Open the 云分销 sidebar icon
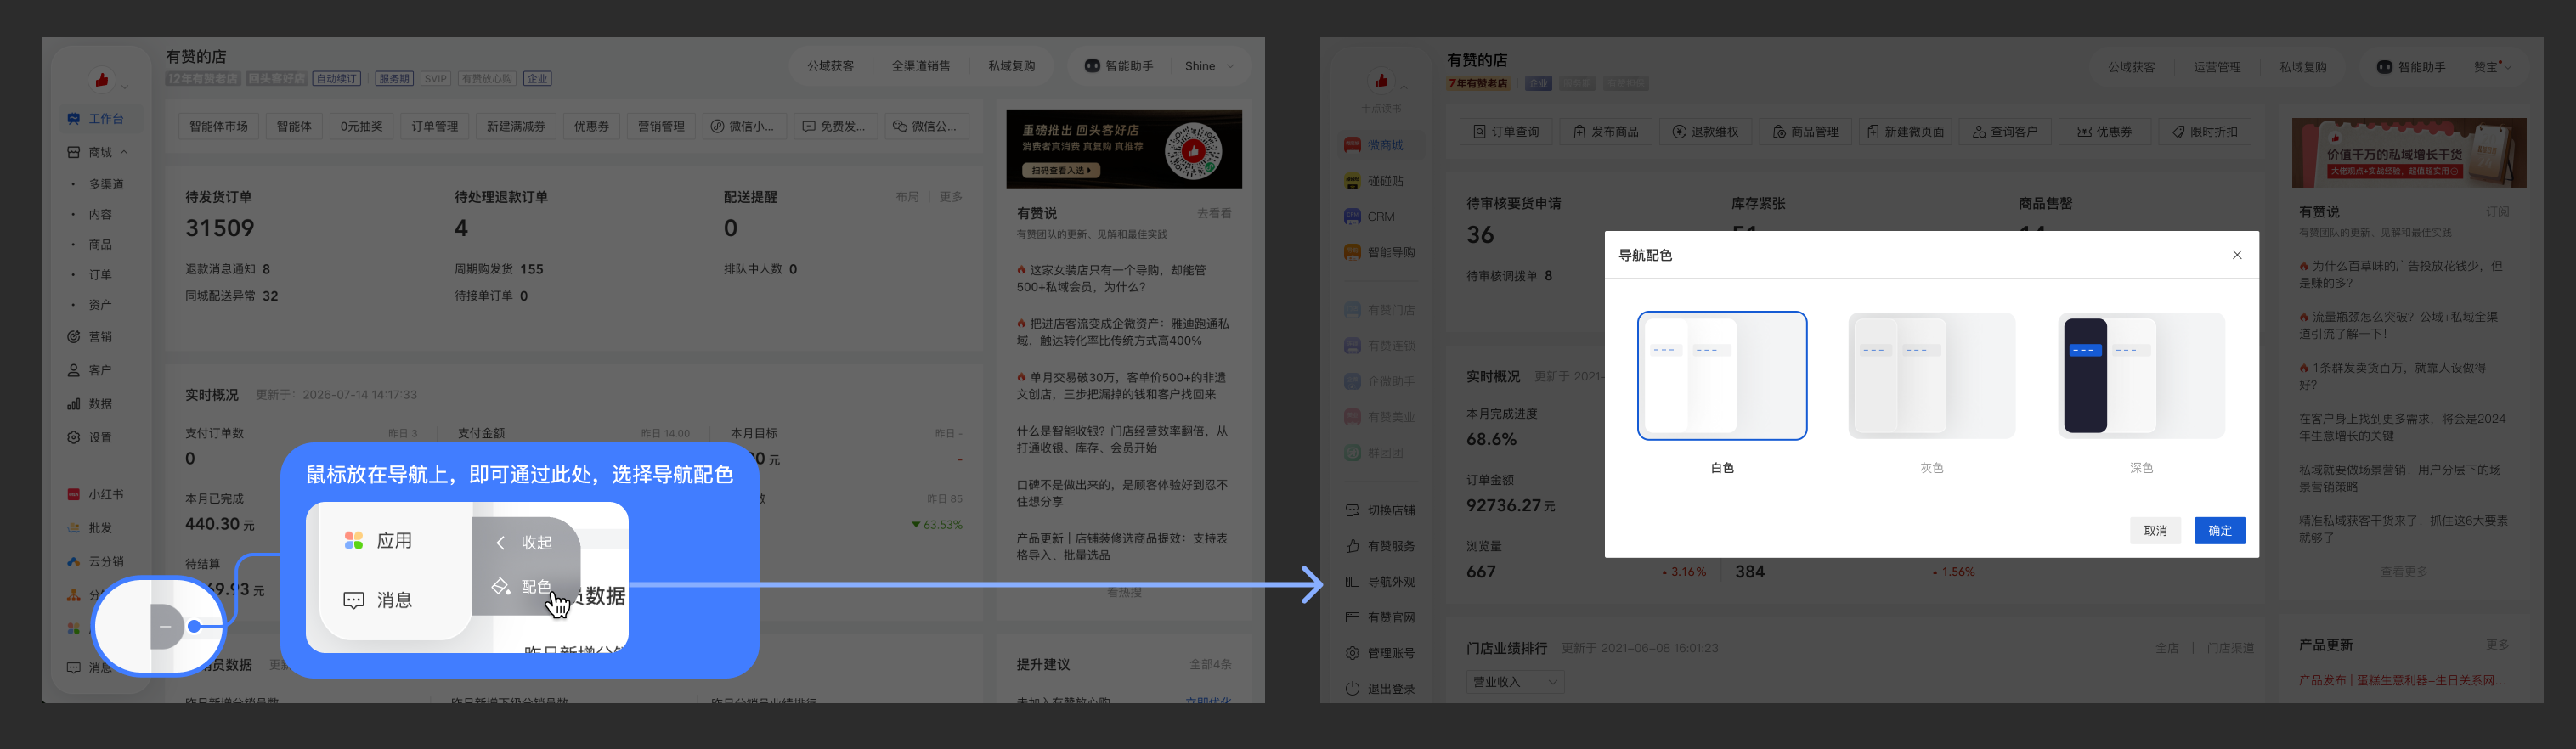Screen dimensions: 2576x749 tap(73, 561)
